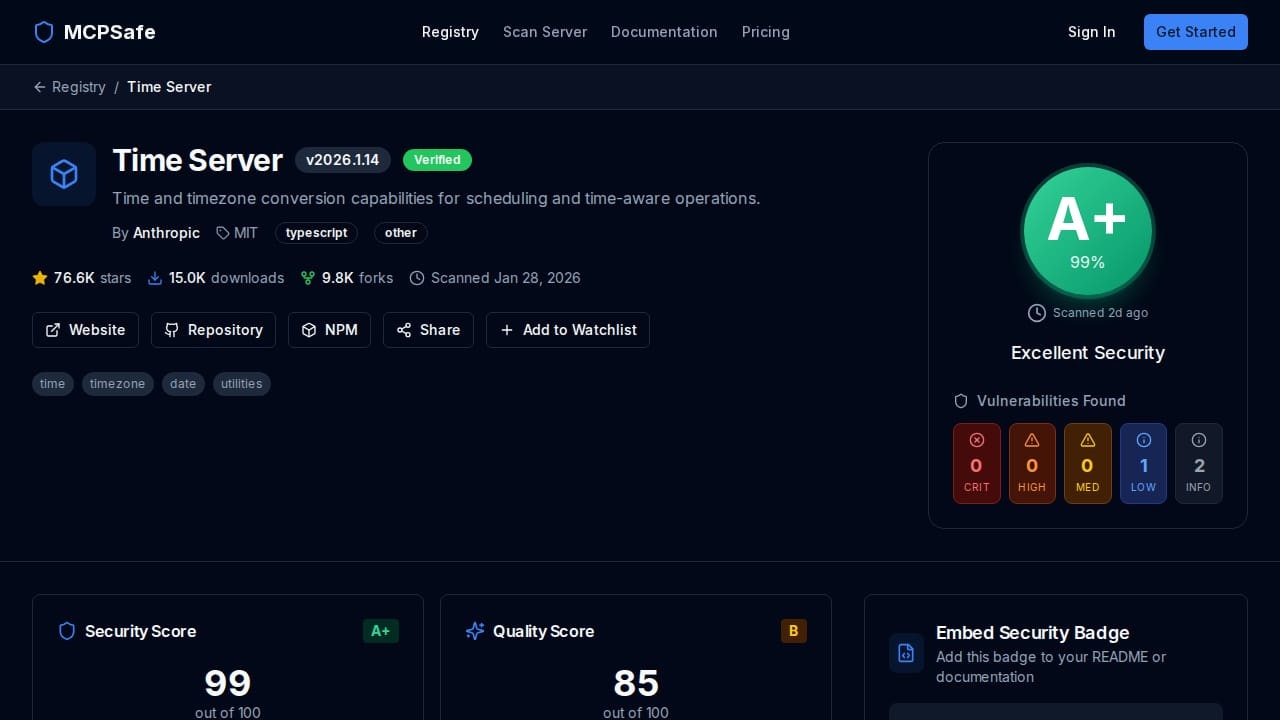Image resolution: width=1280 pixels, height=720 pixels.
Task: Select the v2026.1.14 version badge
Action: pos(342,160)
